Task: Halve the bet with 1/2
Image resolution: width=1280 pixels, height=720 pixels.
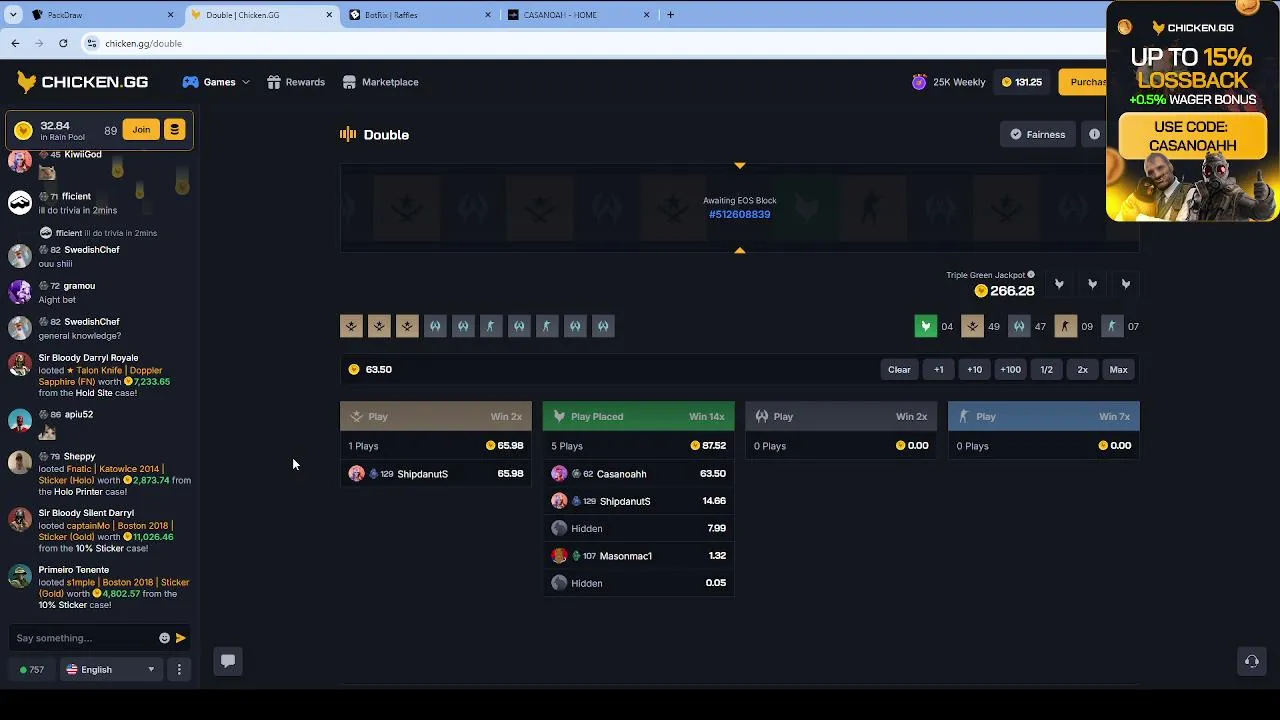Action: [1046, 370]
